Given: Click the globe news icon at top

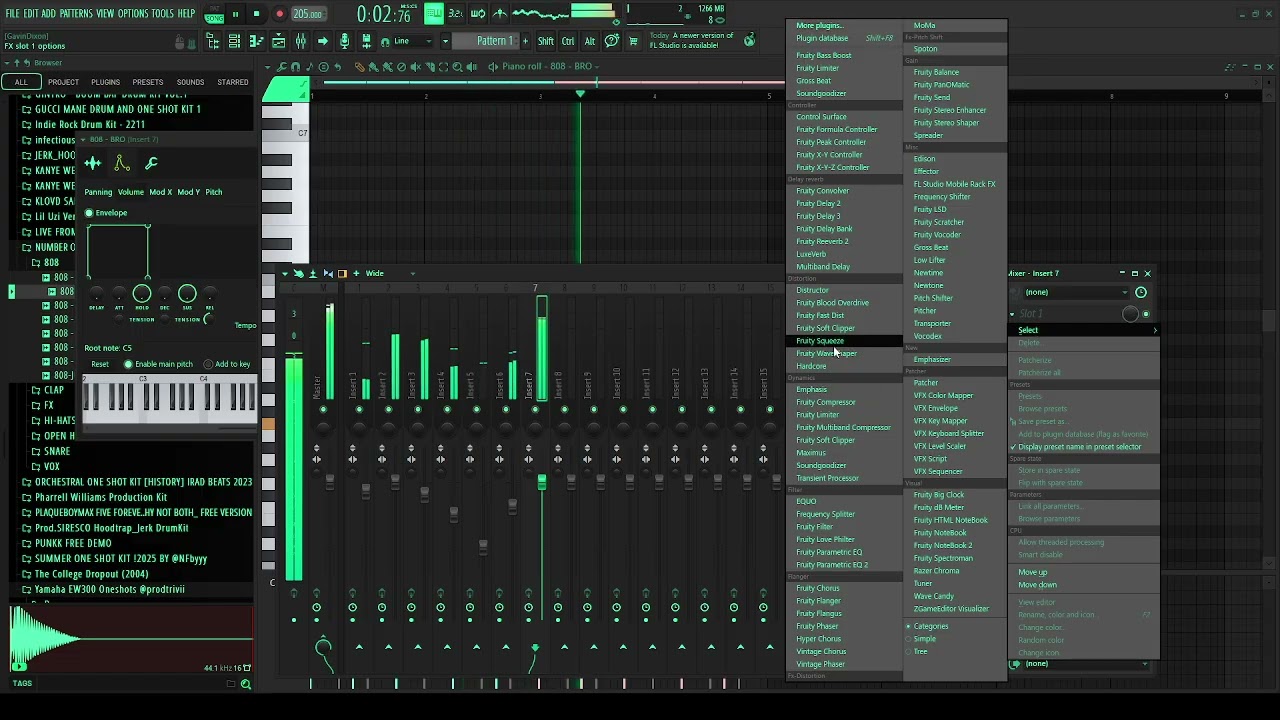Looking at the screenshot, I should pyautogui.click(x=749, y=40).
